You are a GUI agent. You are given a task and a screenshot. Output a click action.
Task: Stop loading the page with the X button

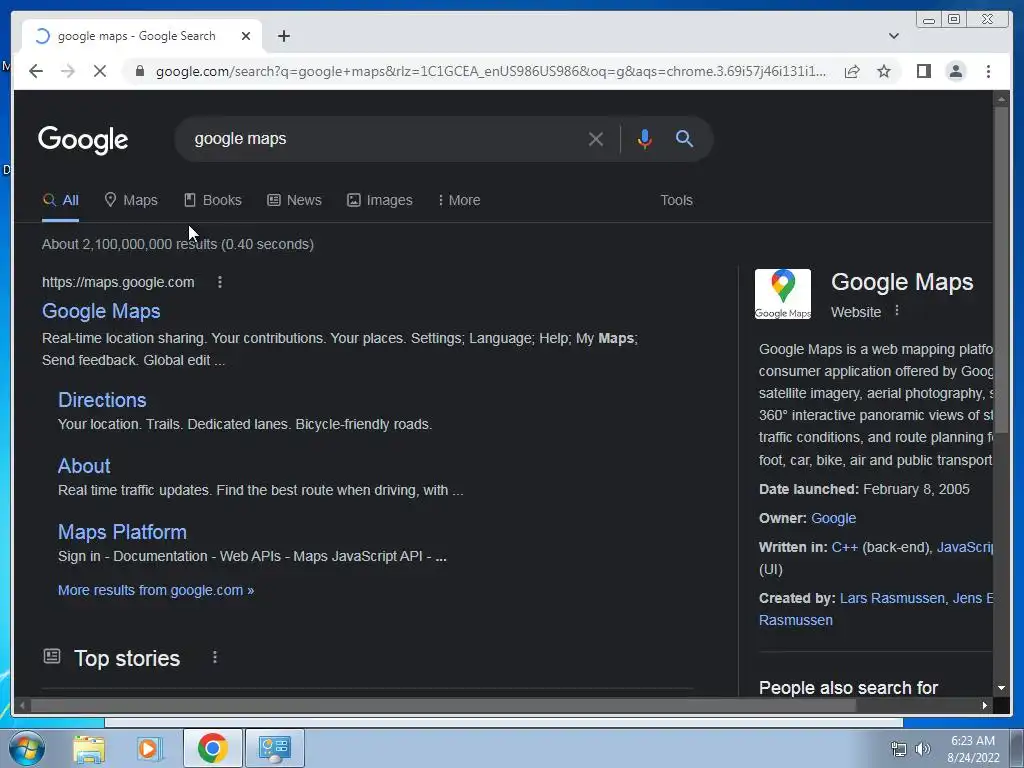pos(99,71)
